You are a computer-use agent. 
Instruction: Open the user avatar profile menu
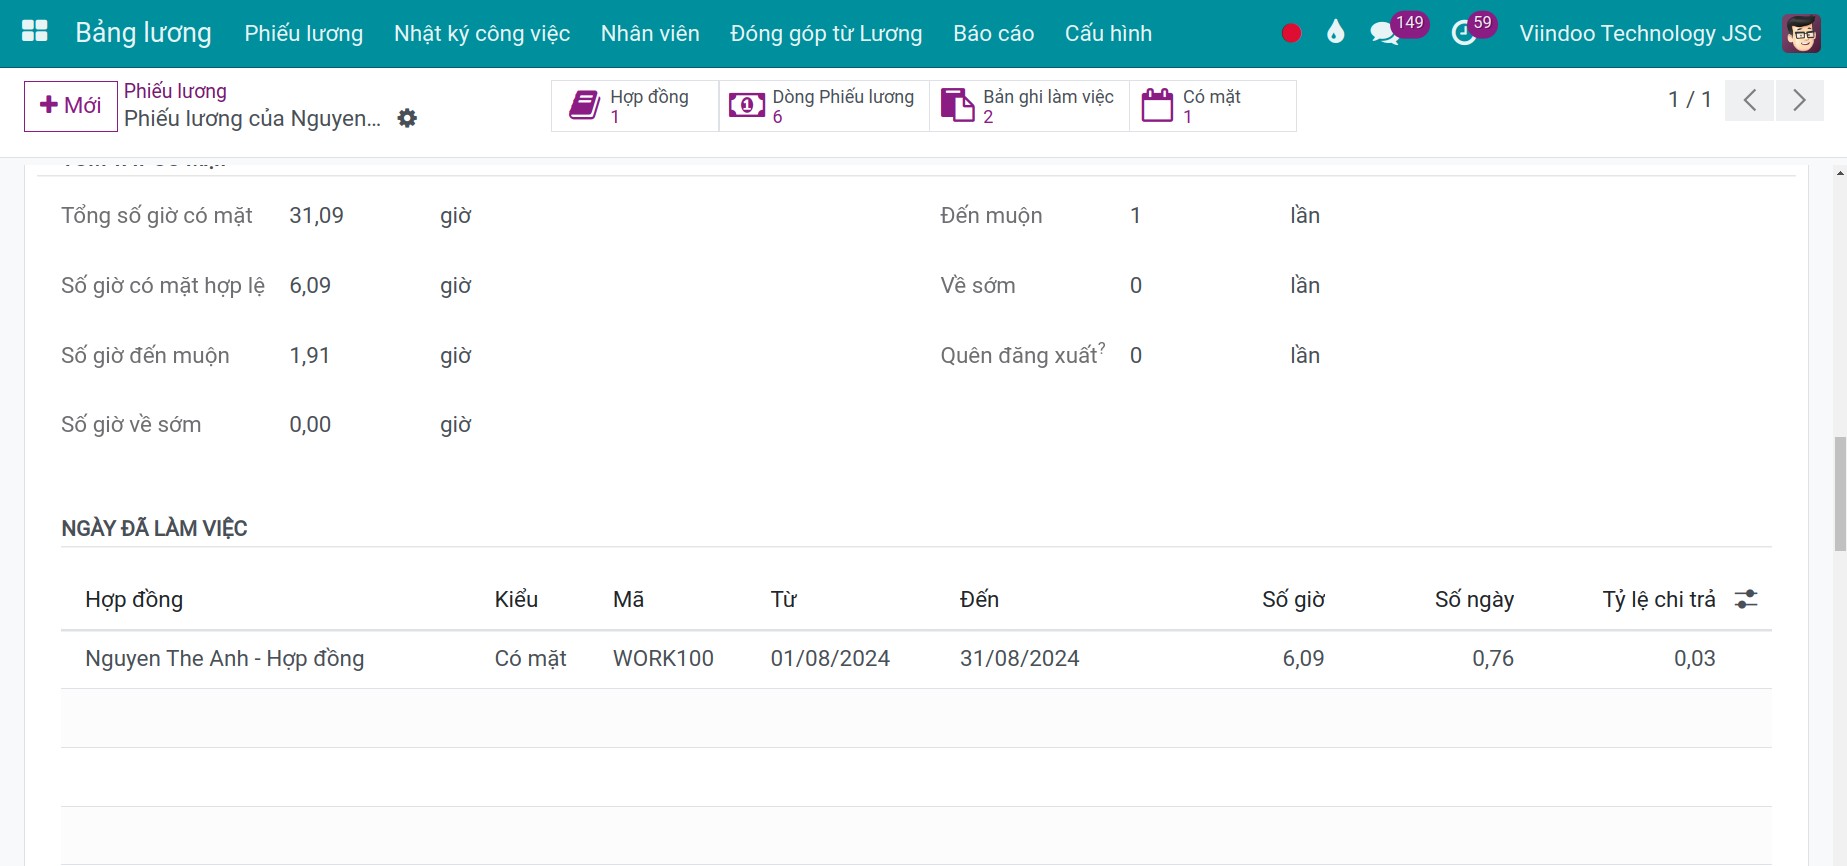1802,33
